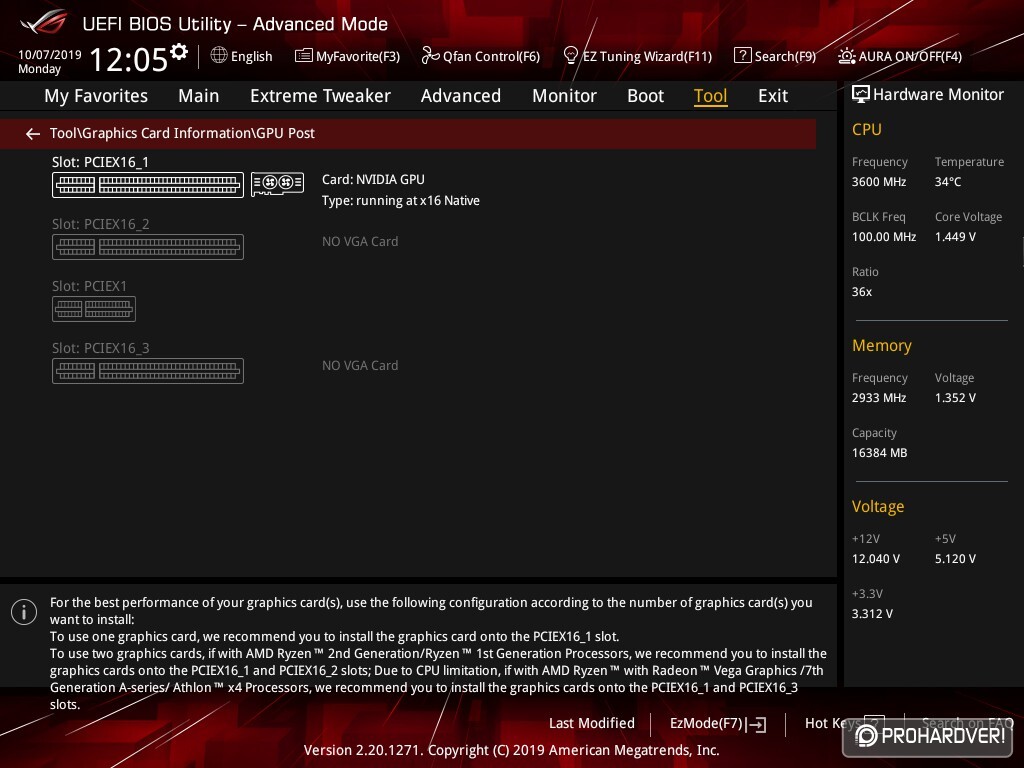
Task: Click 'Type: running at x16 Native' text
Action: [400, 201]
